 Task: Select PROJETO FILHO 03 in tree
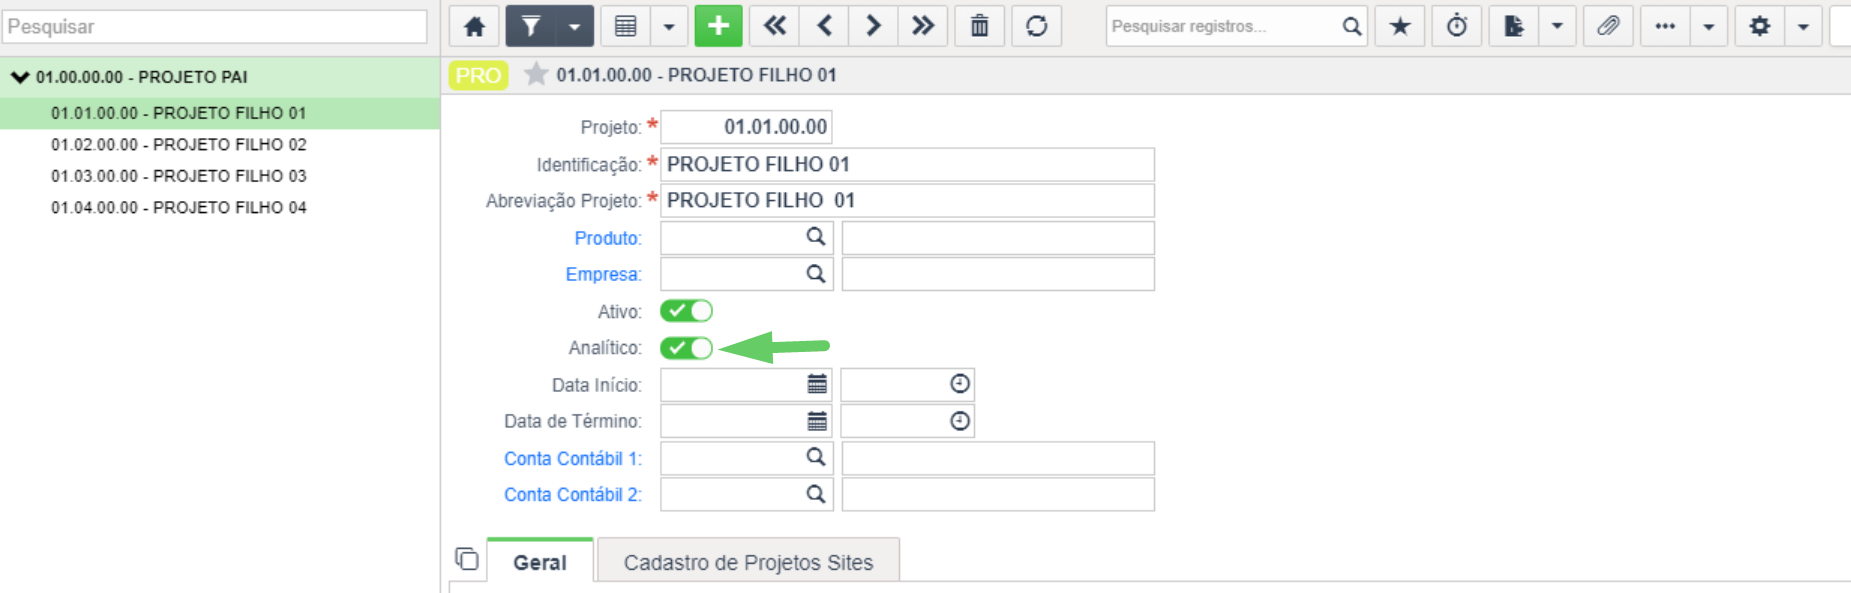pyautogui.click(x=179, y=176)
